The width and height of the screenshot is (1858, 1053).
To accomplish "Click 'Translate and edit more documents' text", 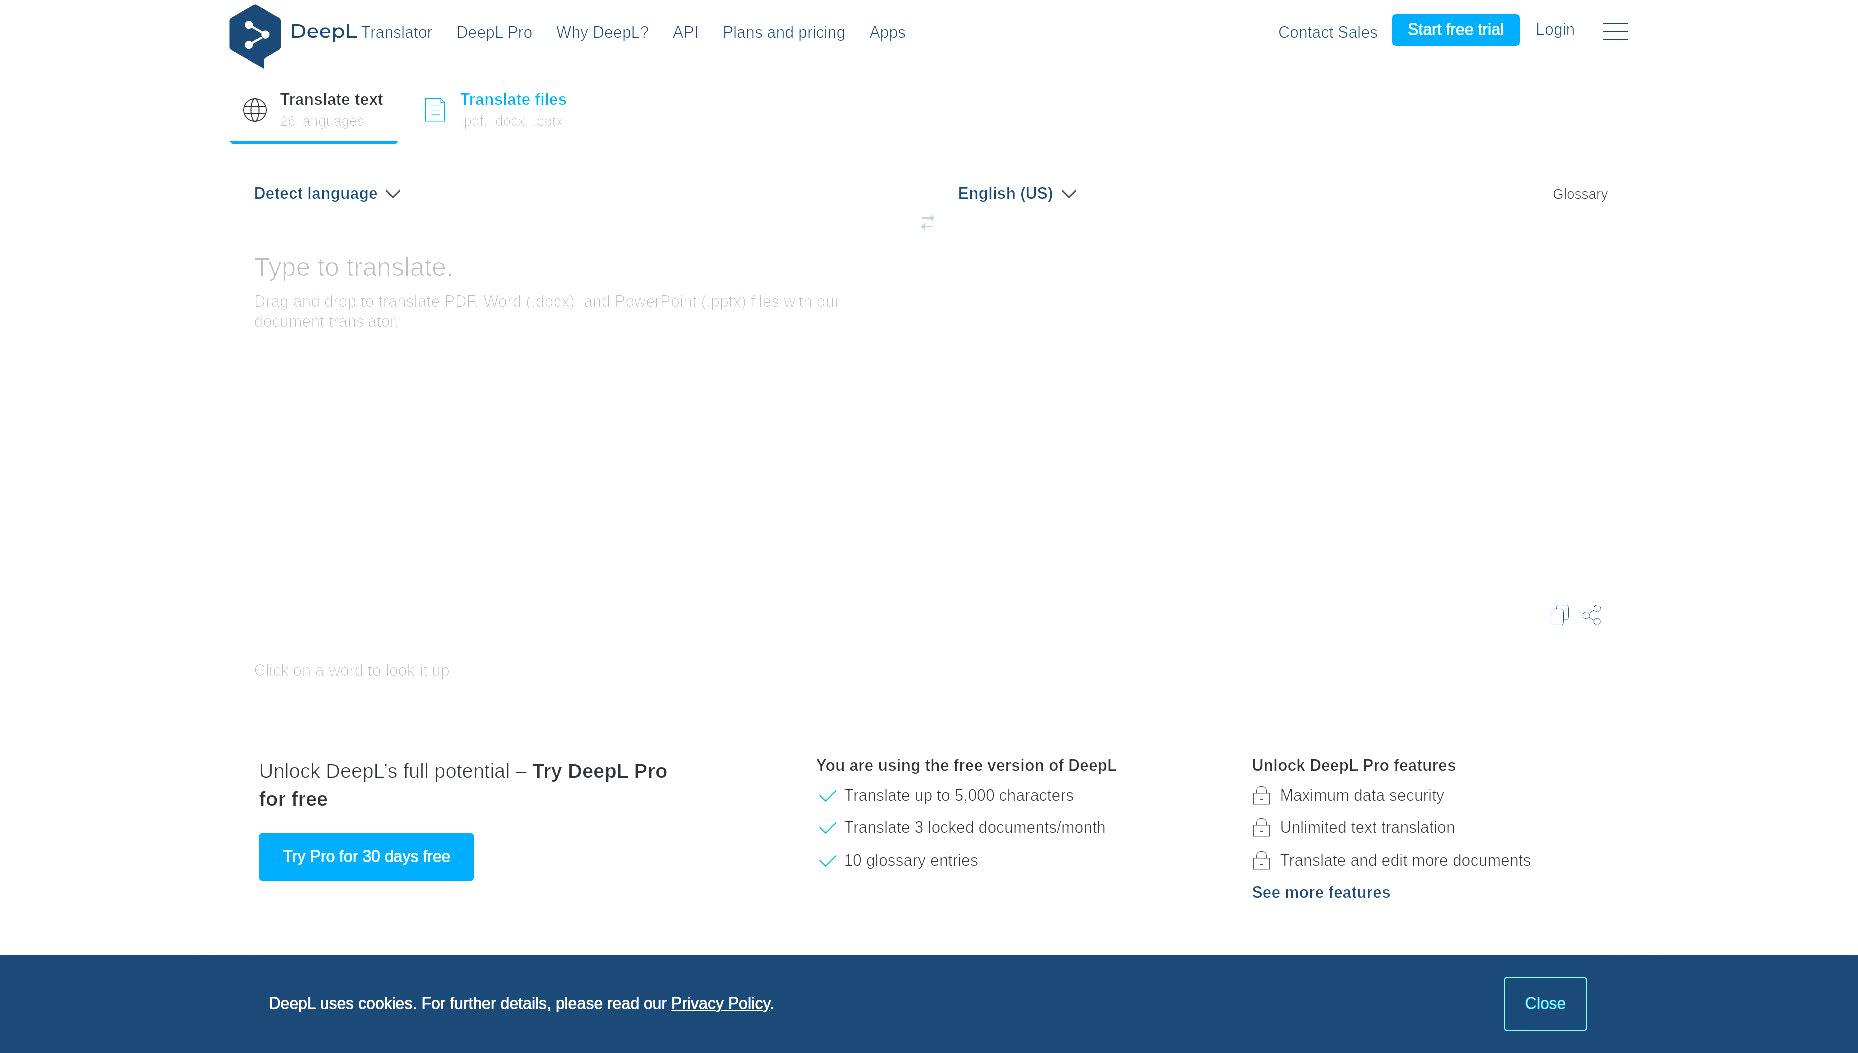I will pos(1405,861).
